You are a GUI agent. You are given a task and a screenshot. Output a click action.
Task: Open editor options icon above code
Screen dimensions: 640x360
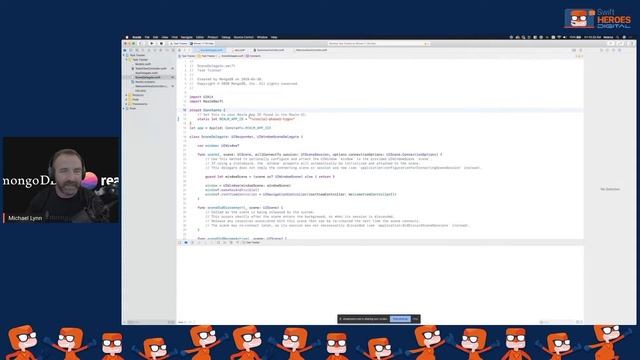pyautogui.click(x=574, y=50)
